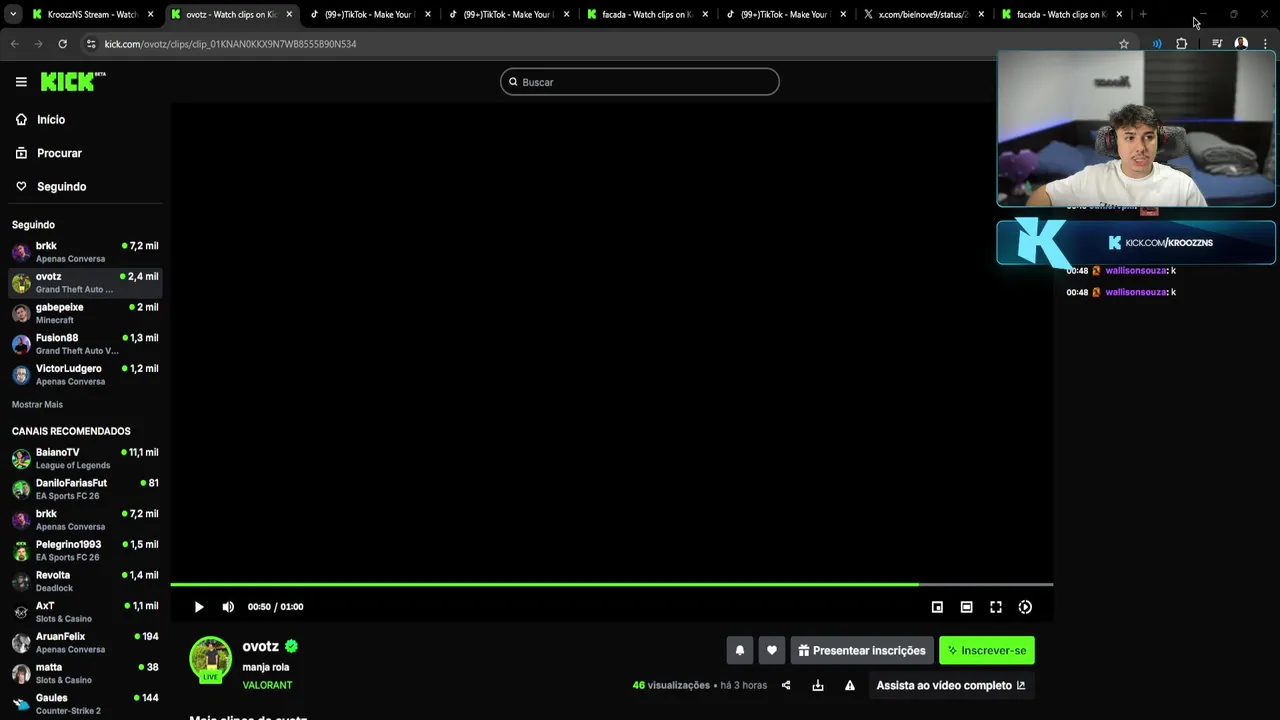Turn on notifications bell for ovotz
This screenshot has width=1280, height=720.
[740, 650]
